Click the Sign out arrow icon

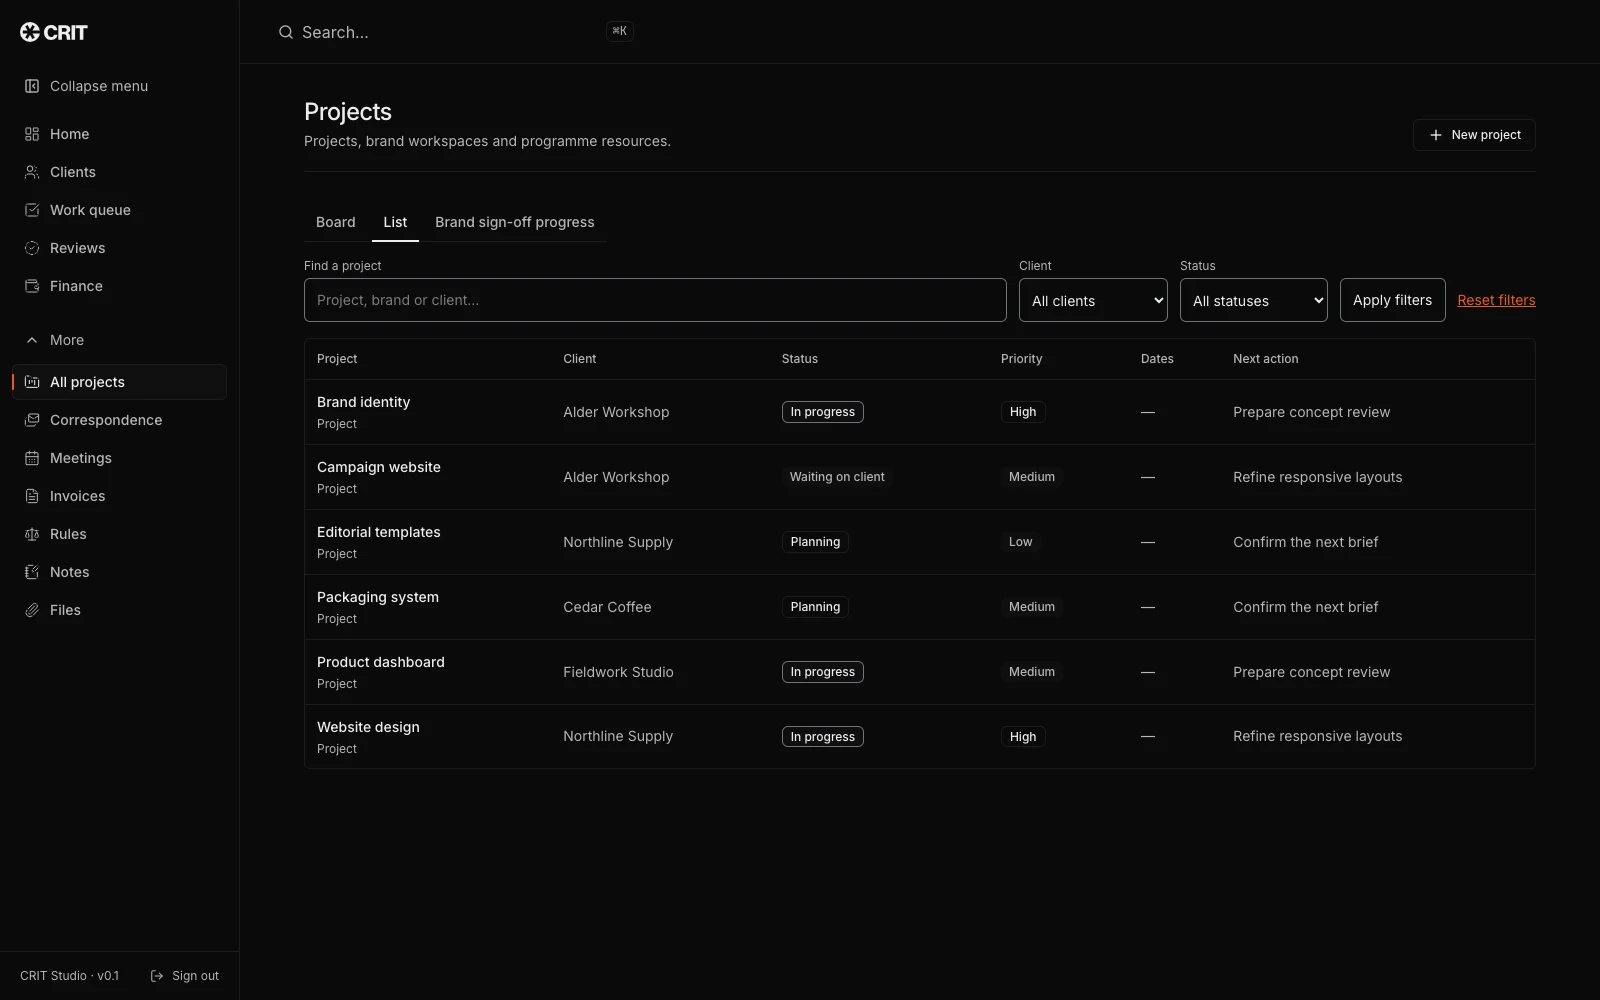[x=157, y=976]
